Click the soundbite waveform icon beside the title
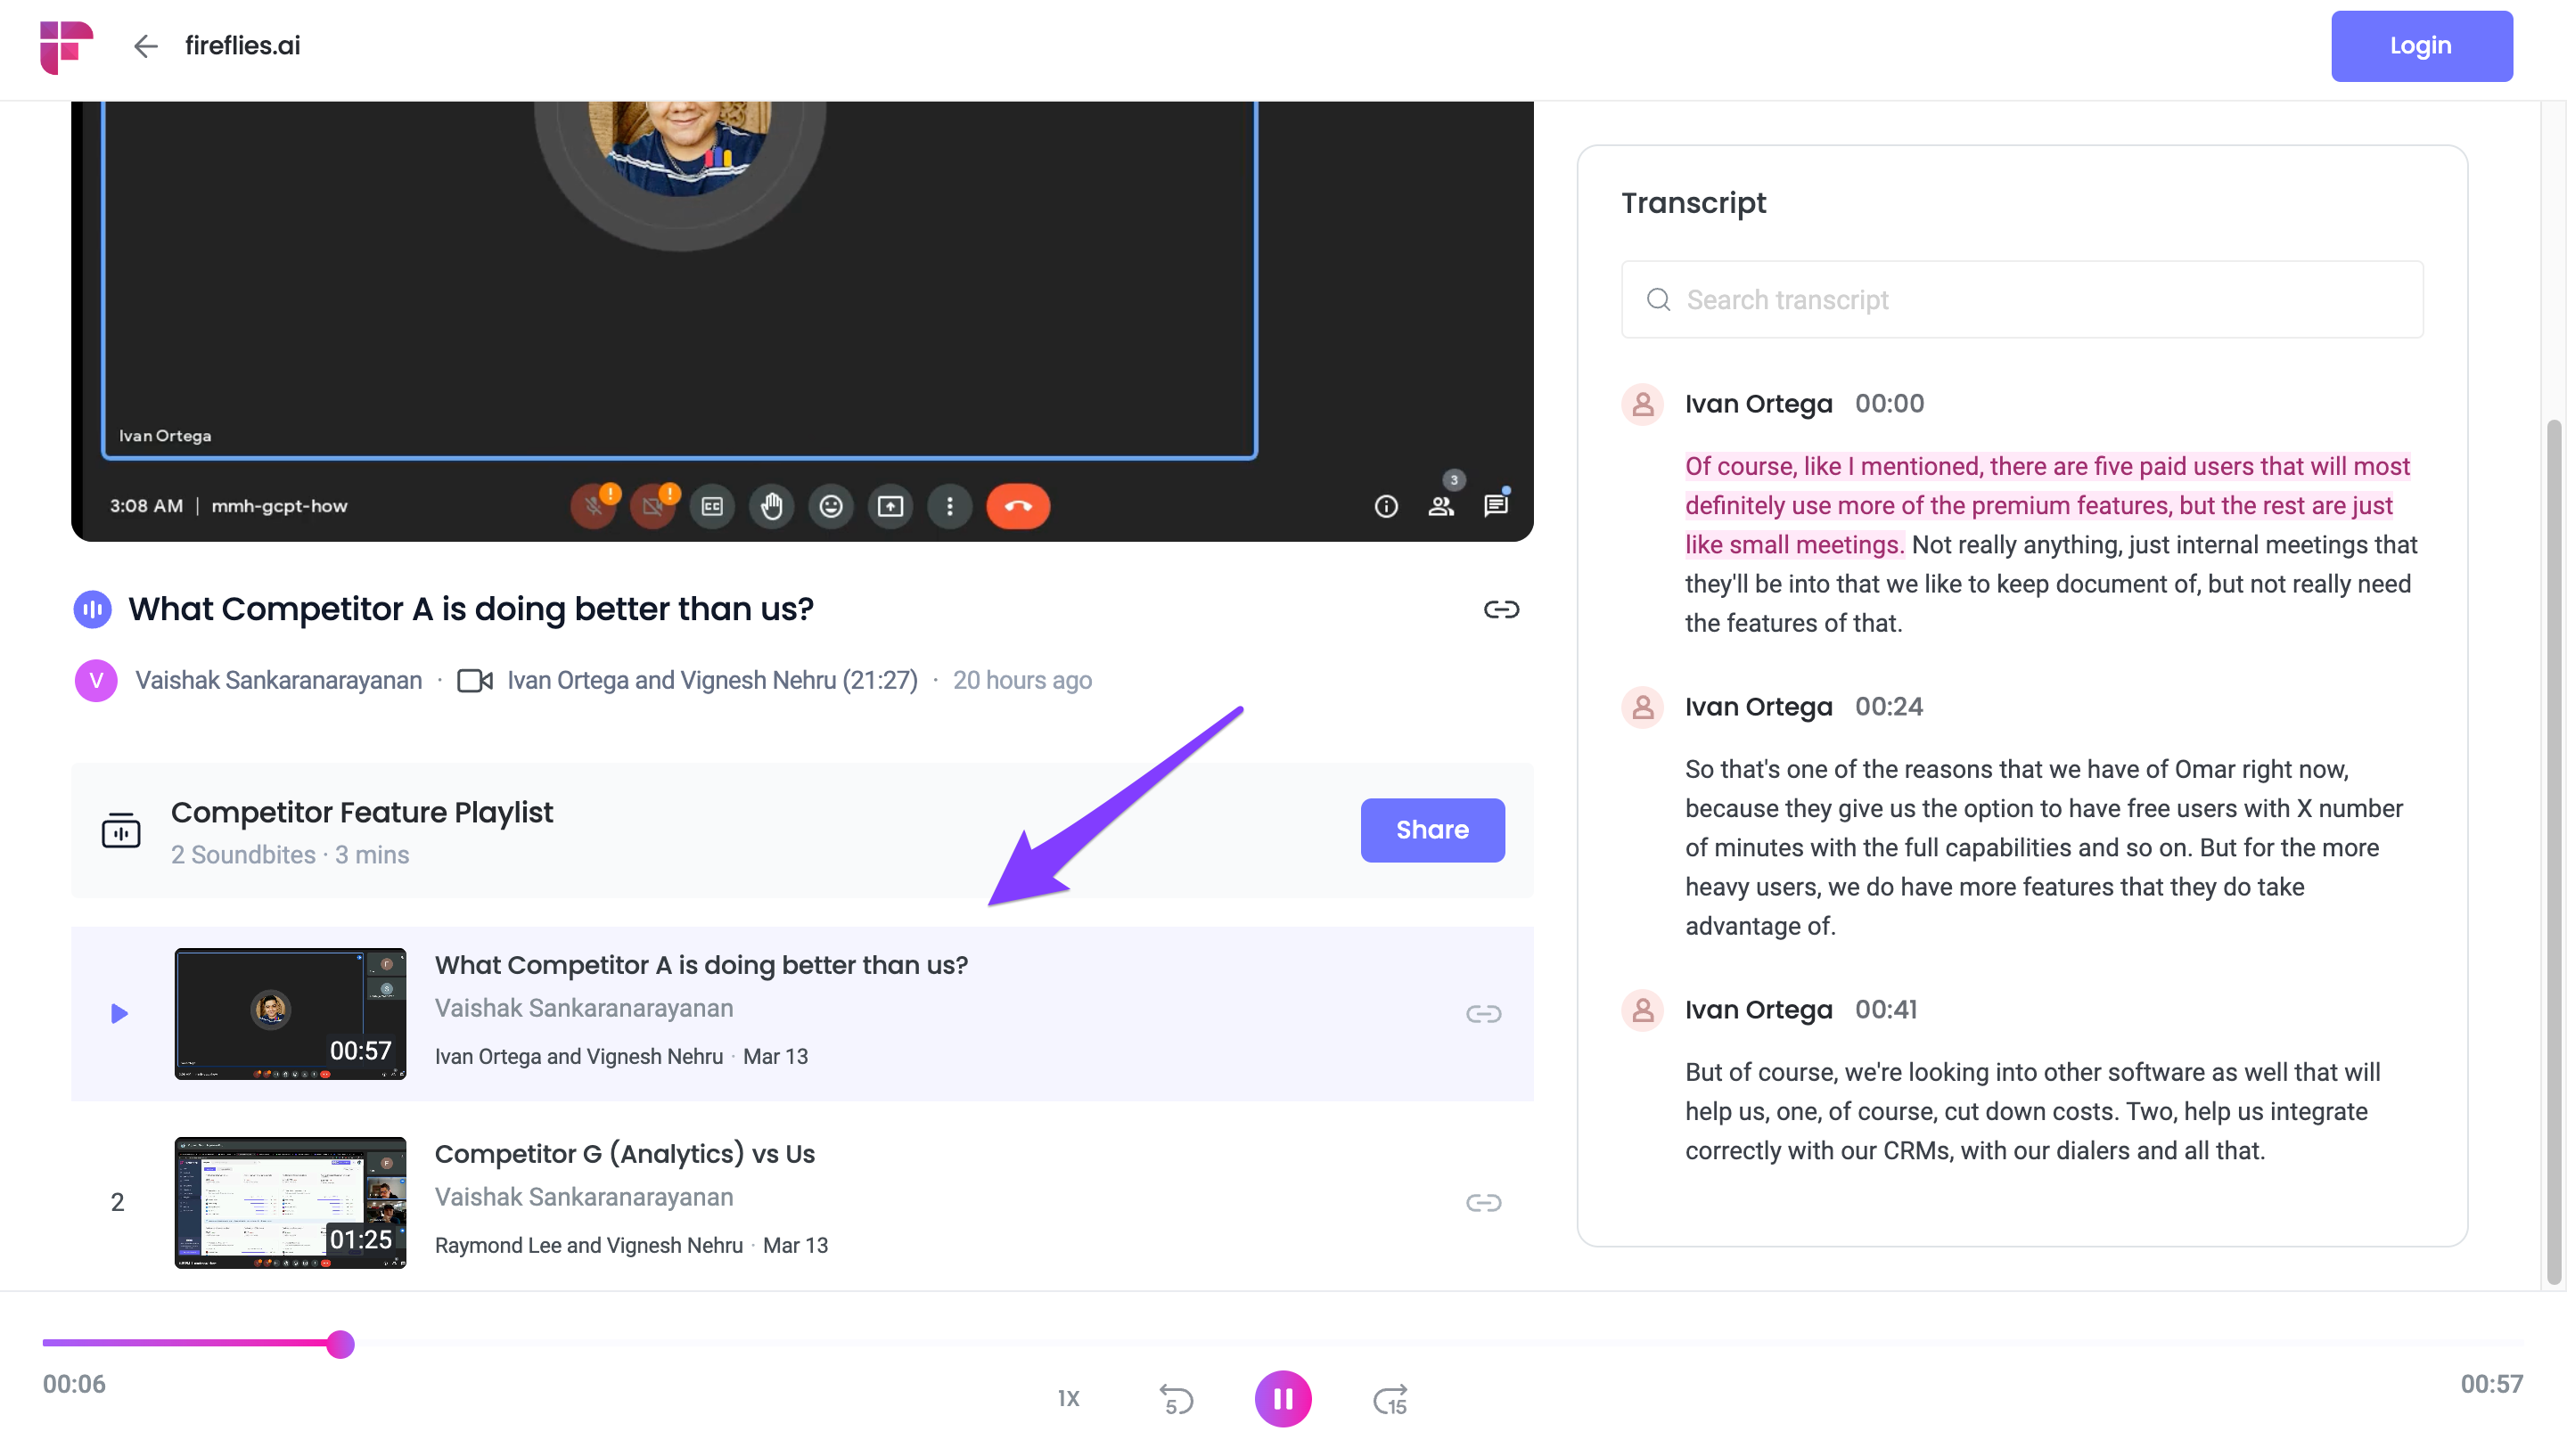The height and width of the screenshot is (1456, 2567). tap(92, 609)
